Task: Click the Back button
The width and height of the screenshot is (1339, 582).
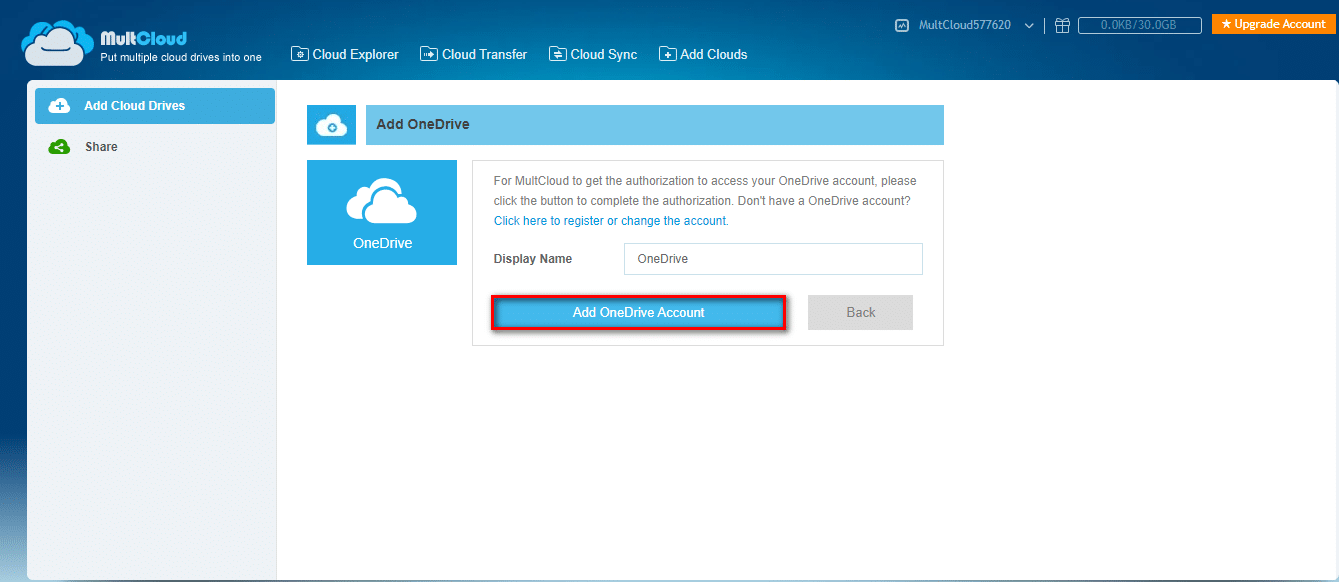Action: 859,312
